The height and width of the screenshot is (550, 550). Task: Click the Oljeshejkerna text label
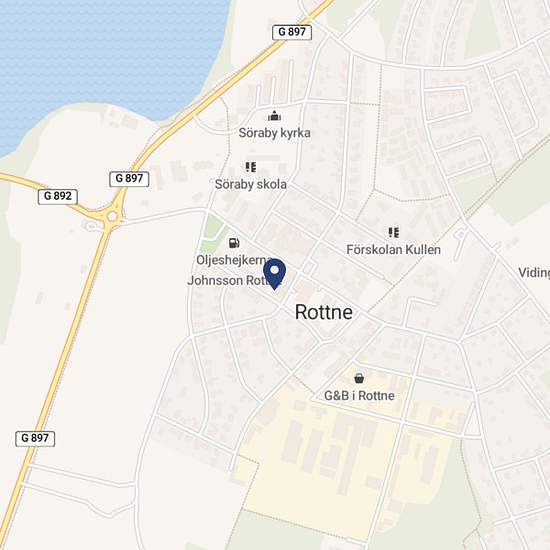(234, 260)
